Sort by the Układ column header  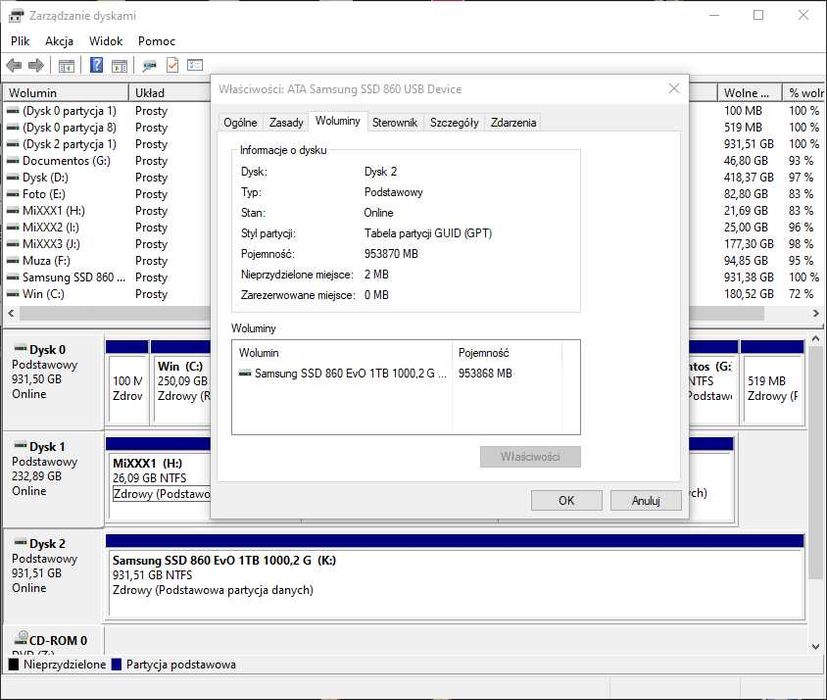coord(170,93)
